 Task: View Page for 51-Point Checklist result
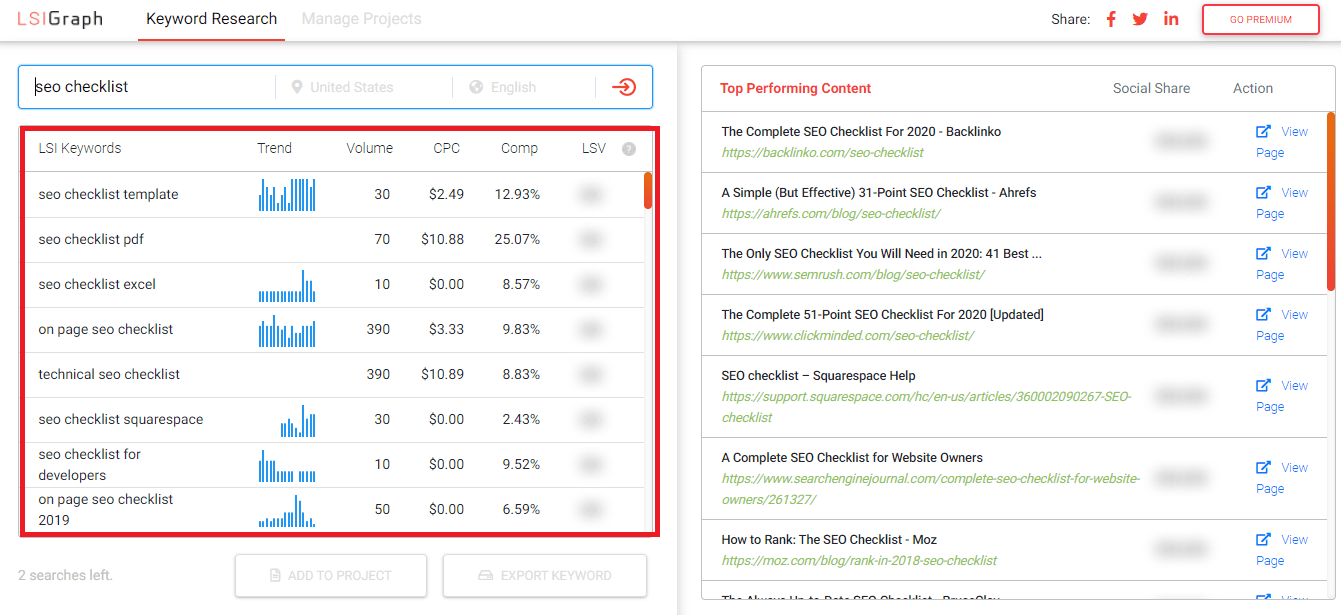(x=1282, y=325)
